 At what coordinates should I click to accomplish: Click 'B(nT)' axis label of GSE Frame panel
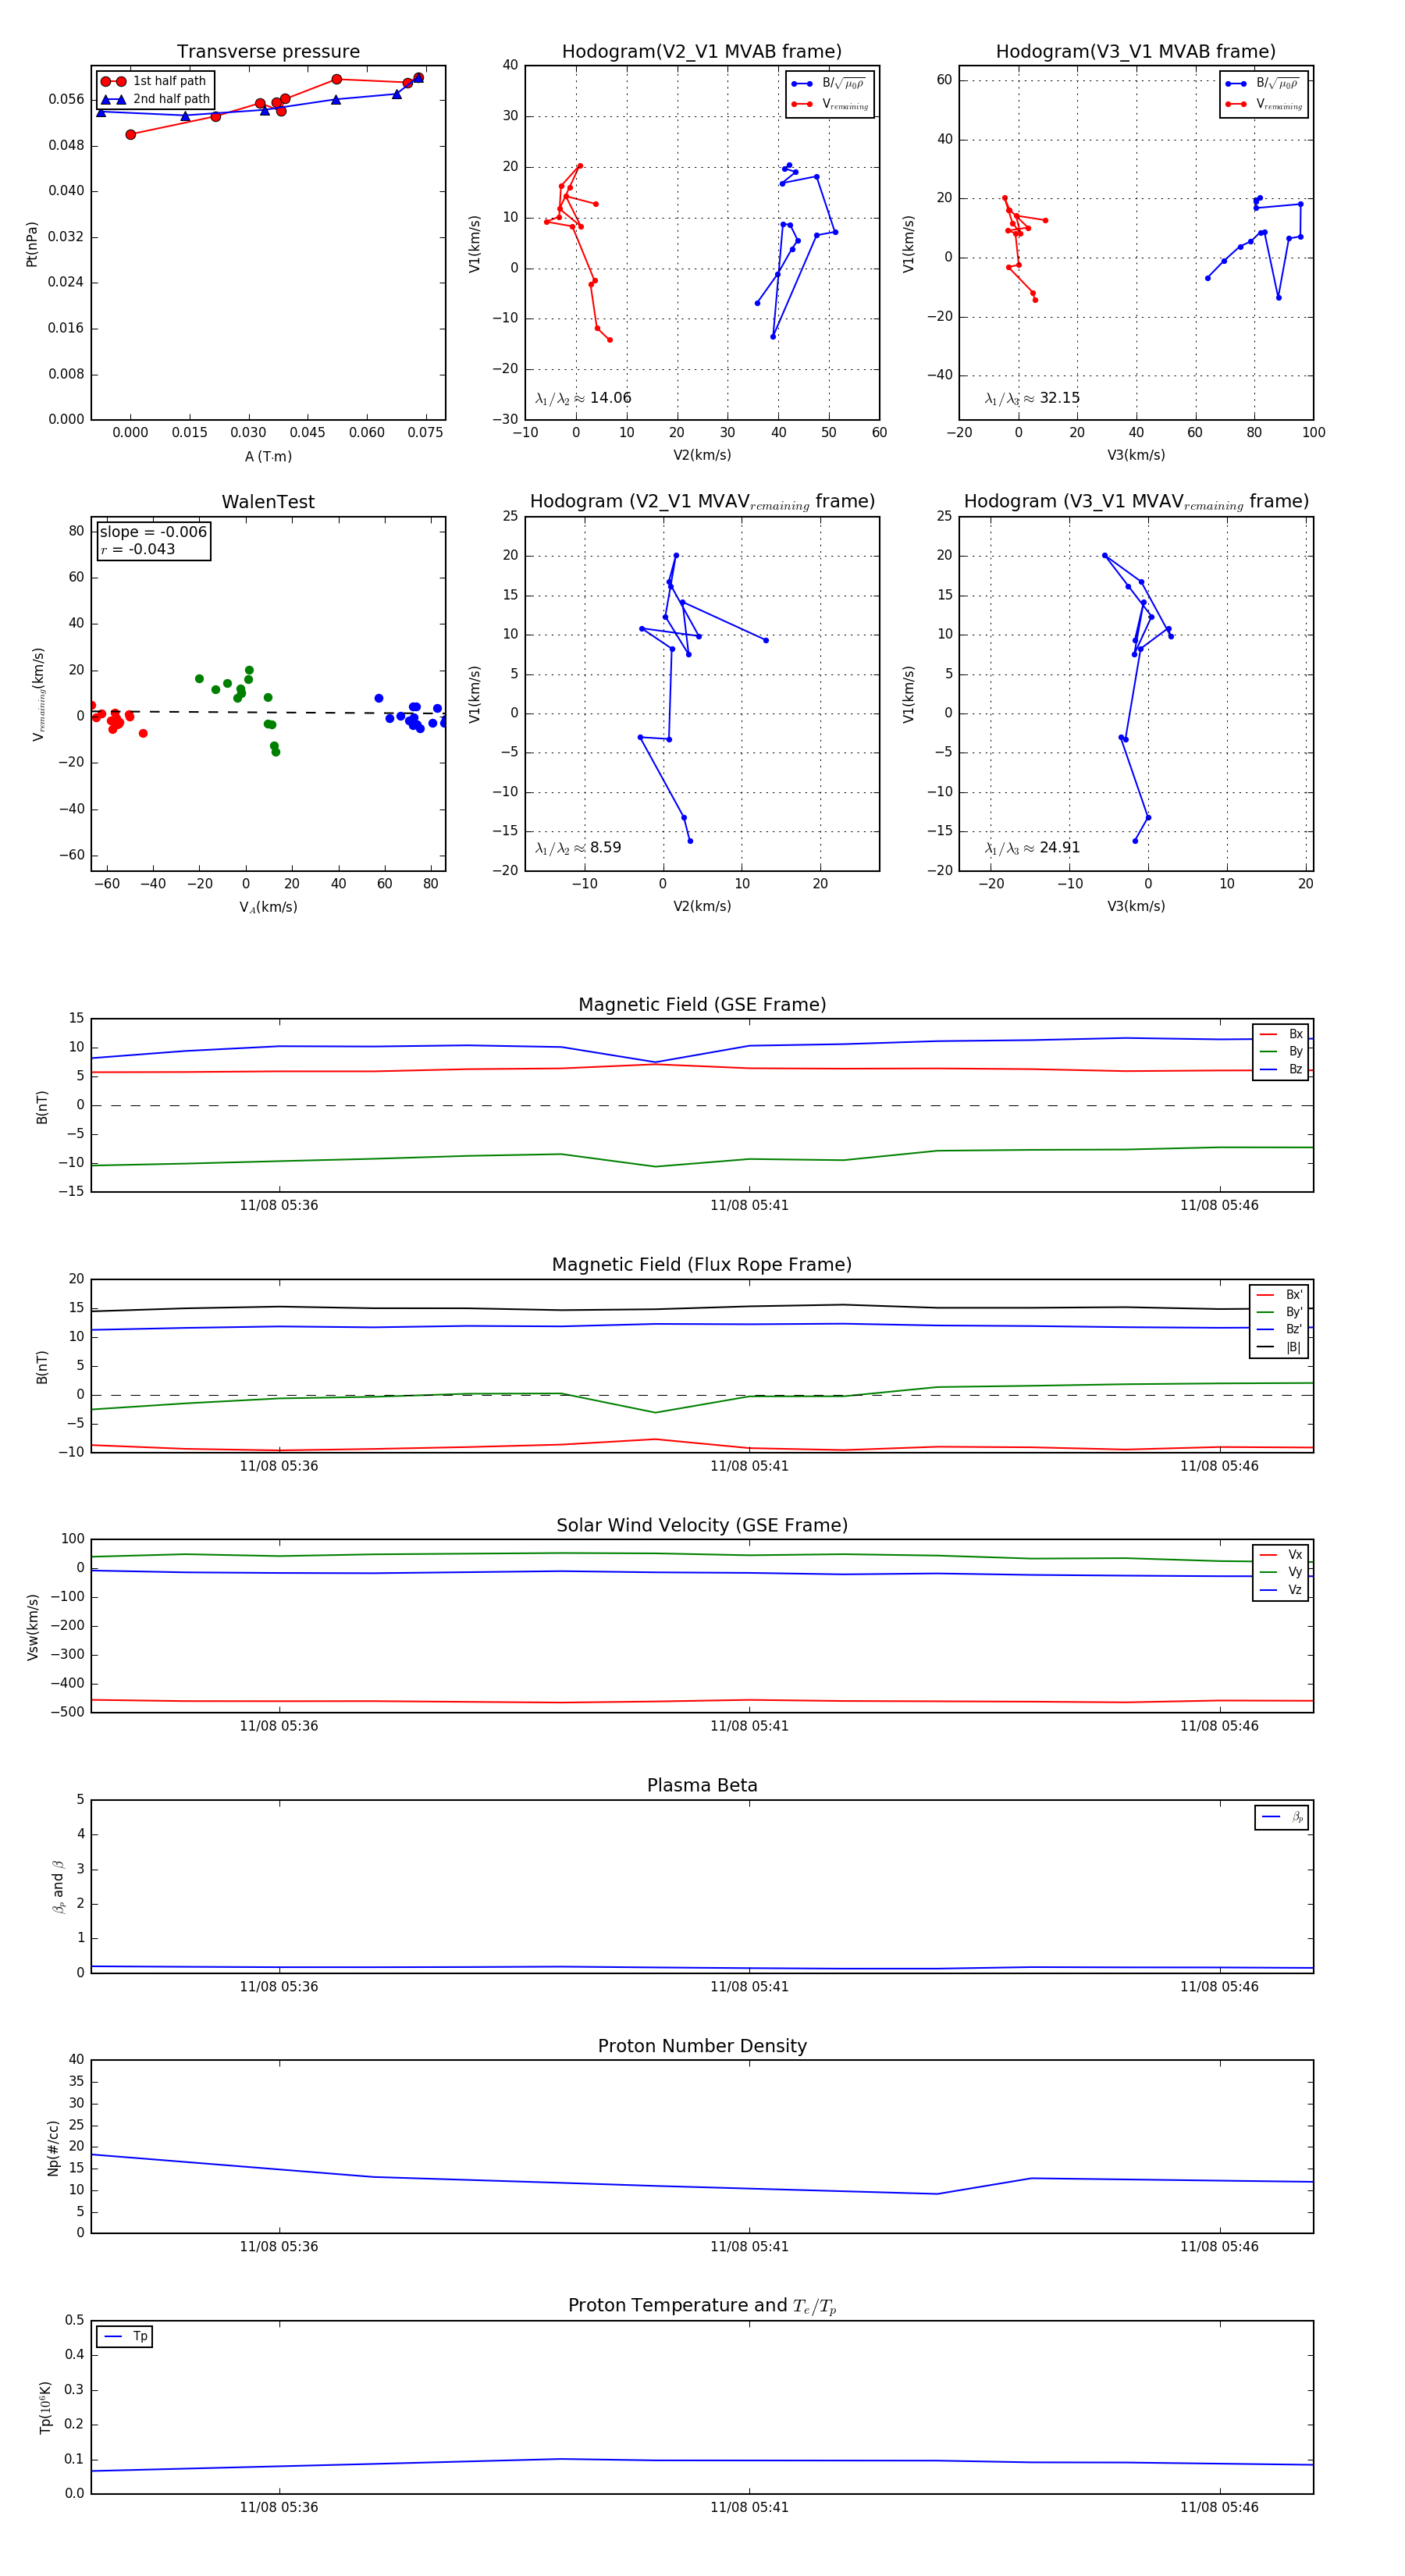(x=42, y=1106)
